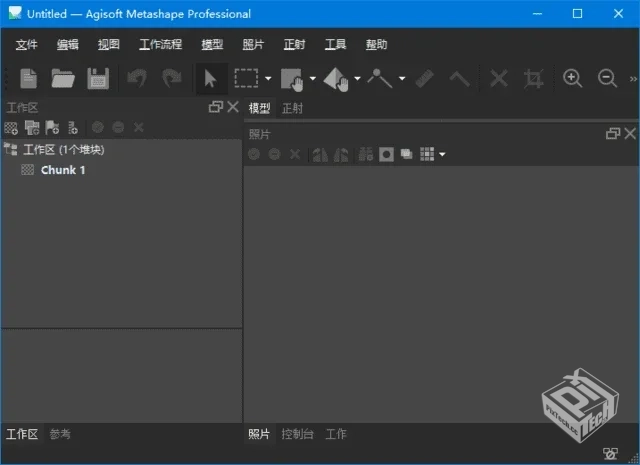
Task: Switch to the 正射 view tab
Action: (293, 108)
